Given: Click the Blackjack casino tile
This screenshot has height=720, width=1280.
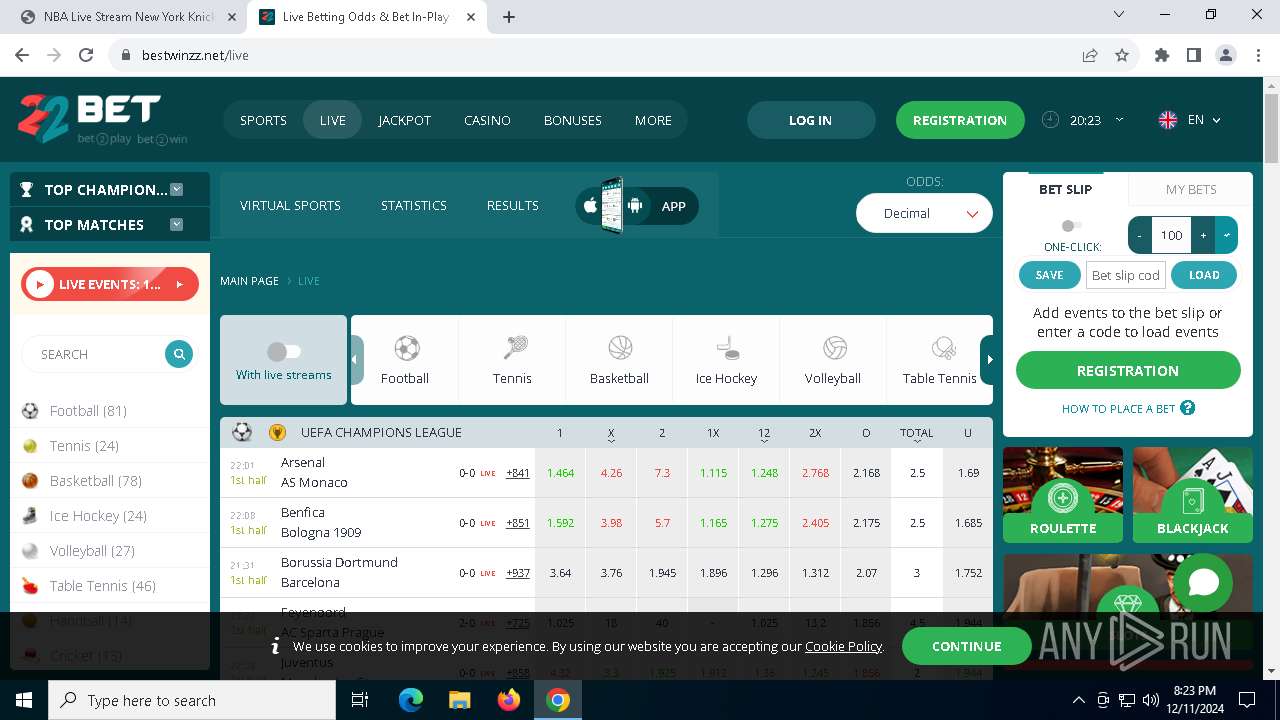Looking at the screenshot, I should (x=1193, y=495).
